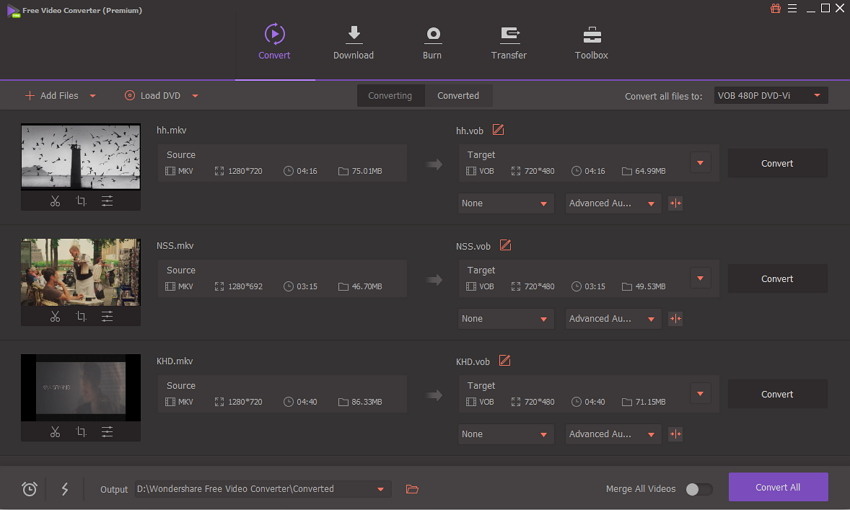Open the gift box promotion icon

775,8
